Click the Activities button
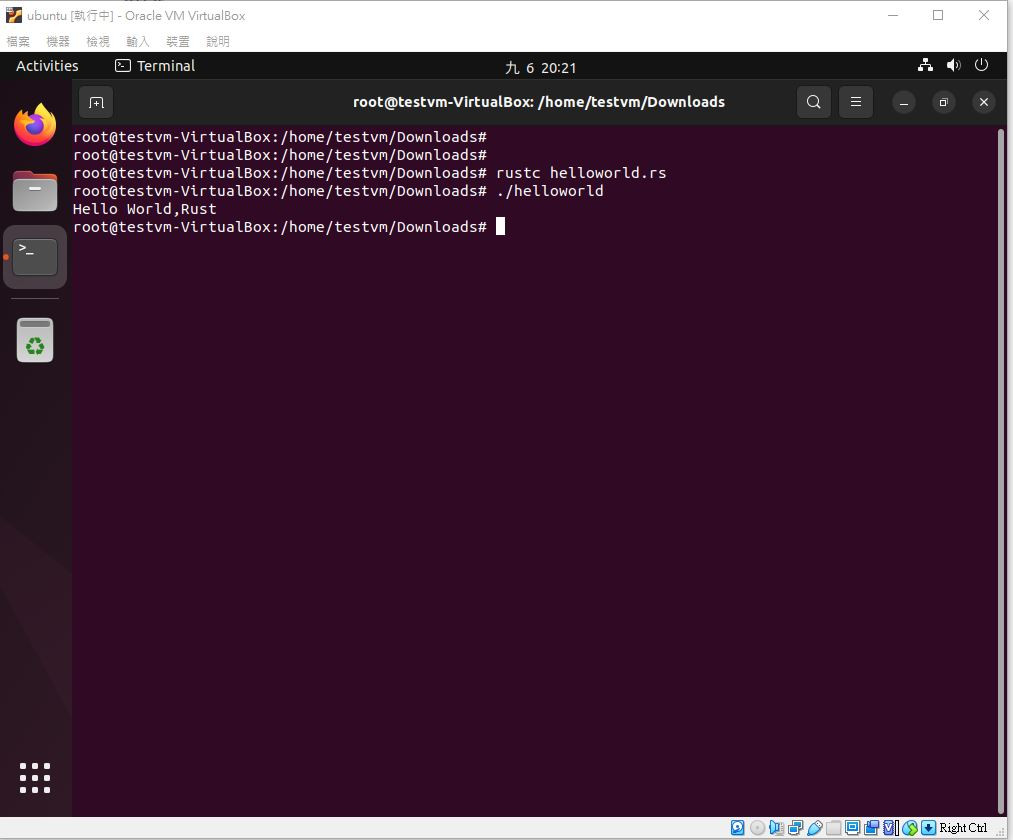 (x=47, y=66)
